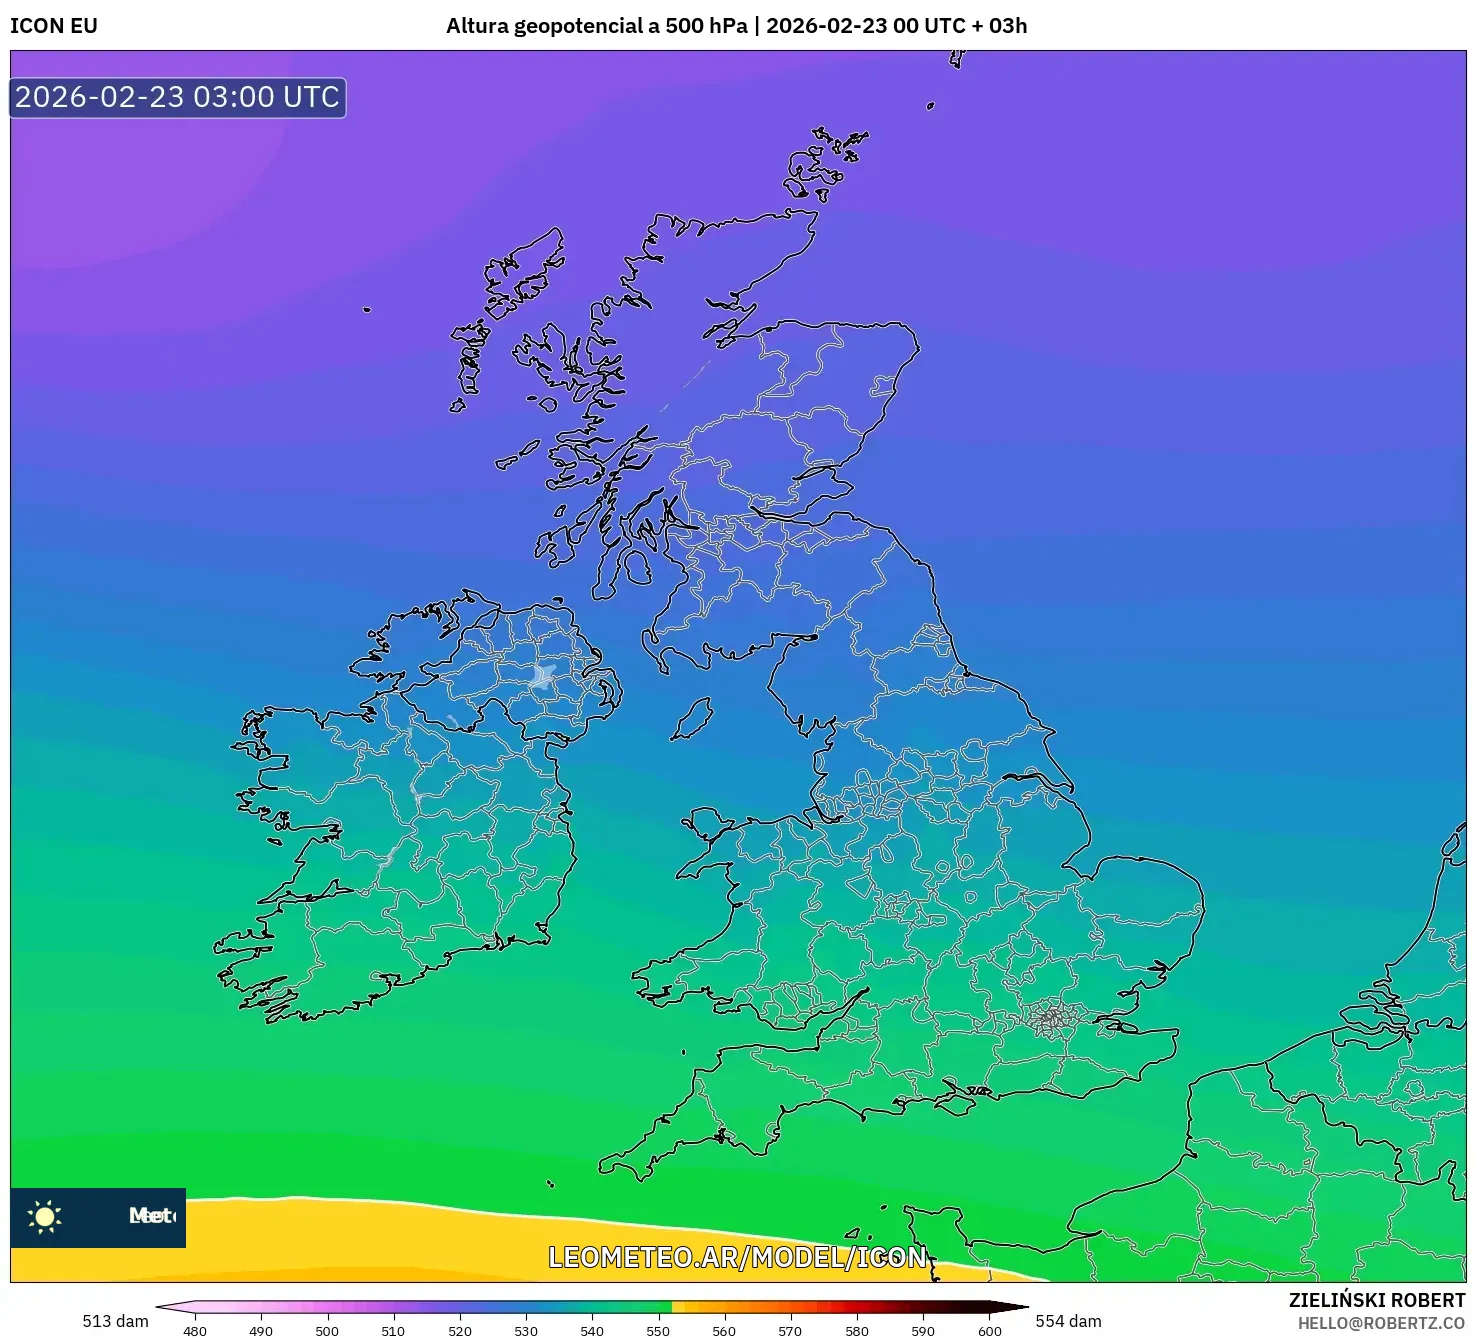This screenshot has height=1338, width=1475.
Task: Click the 513 dam minimum label
Action: 115,1321
